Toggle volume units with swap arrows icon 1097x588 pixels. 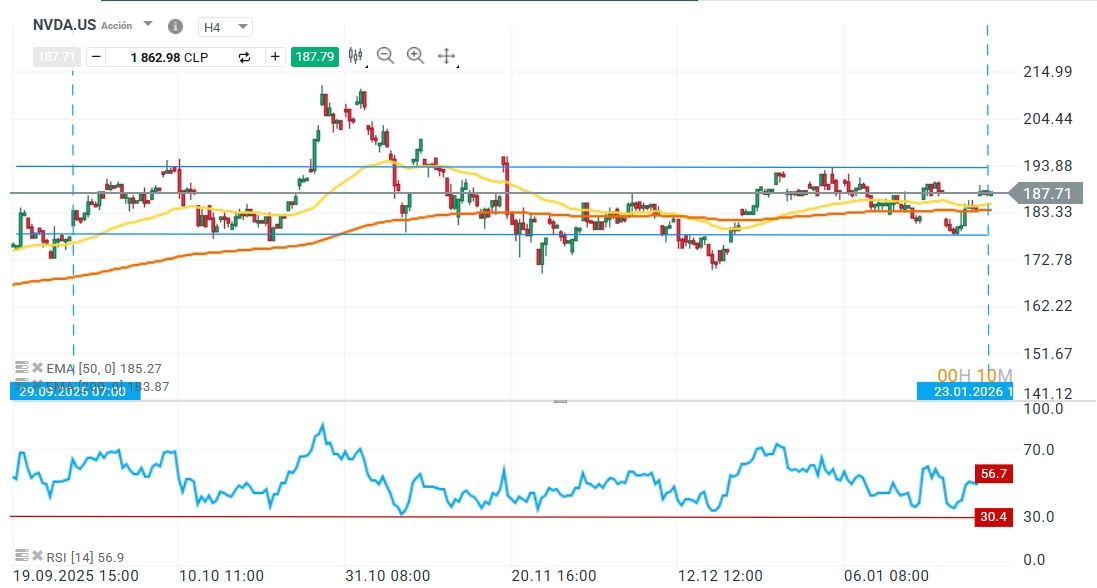[244, 57]
